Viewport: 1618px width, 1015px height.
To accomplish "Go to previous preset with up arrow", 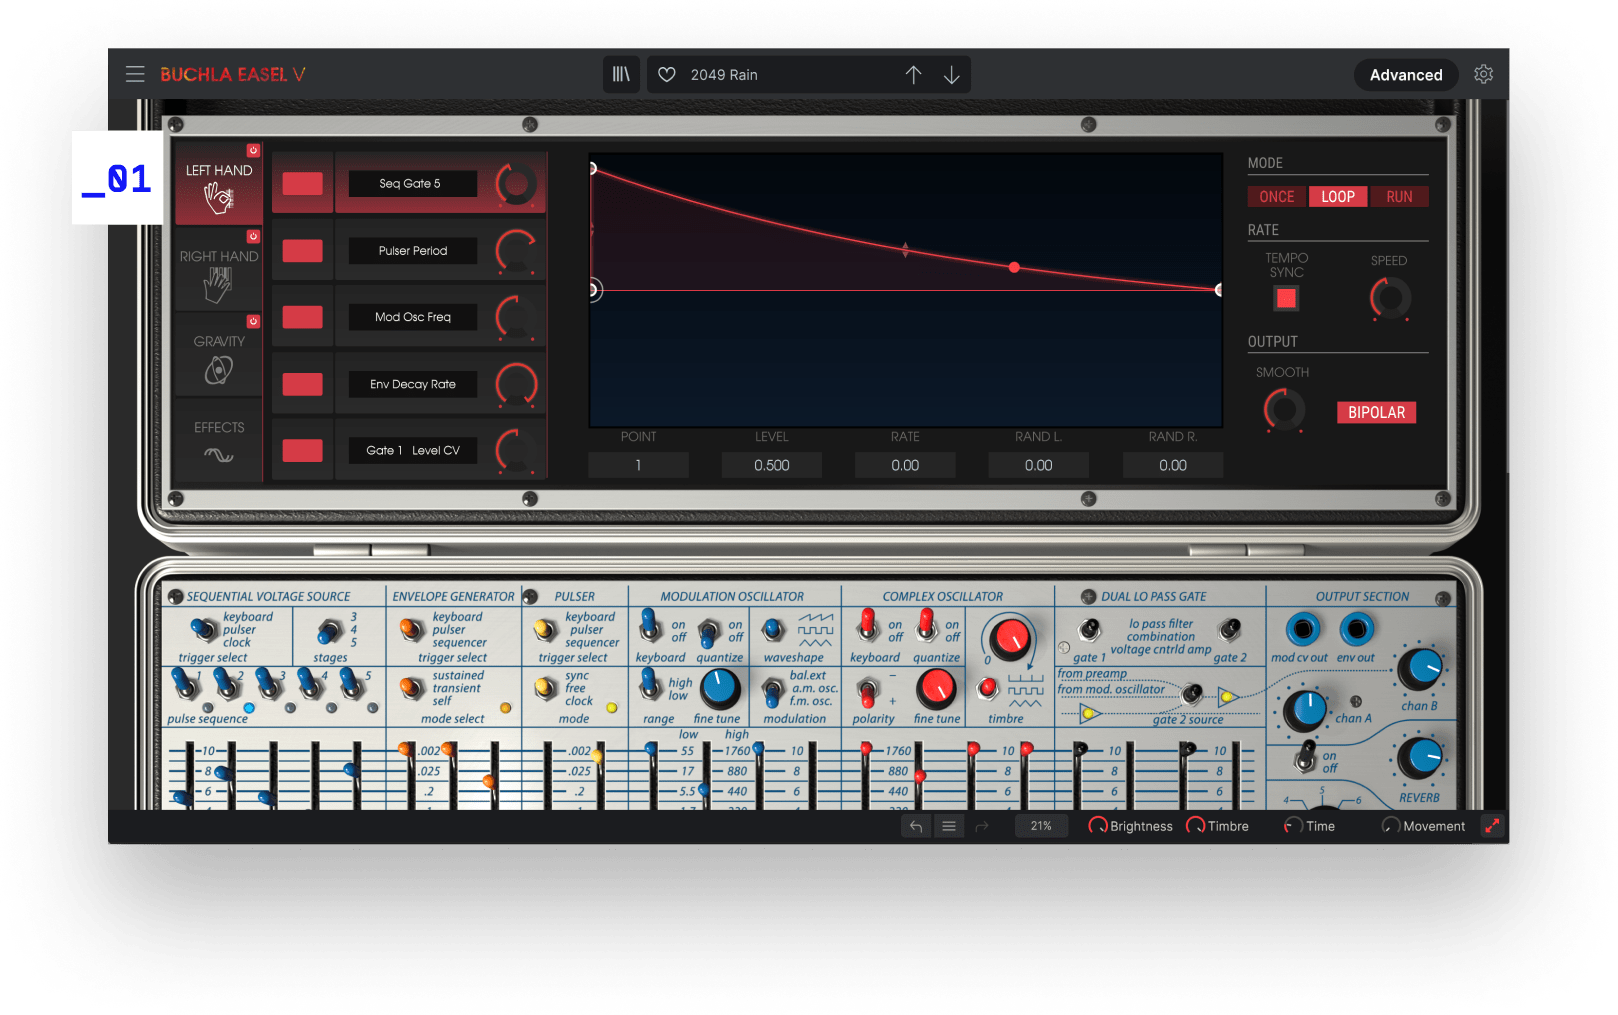I will pyautogui.click(x=913, y=75).
